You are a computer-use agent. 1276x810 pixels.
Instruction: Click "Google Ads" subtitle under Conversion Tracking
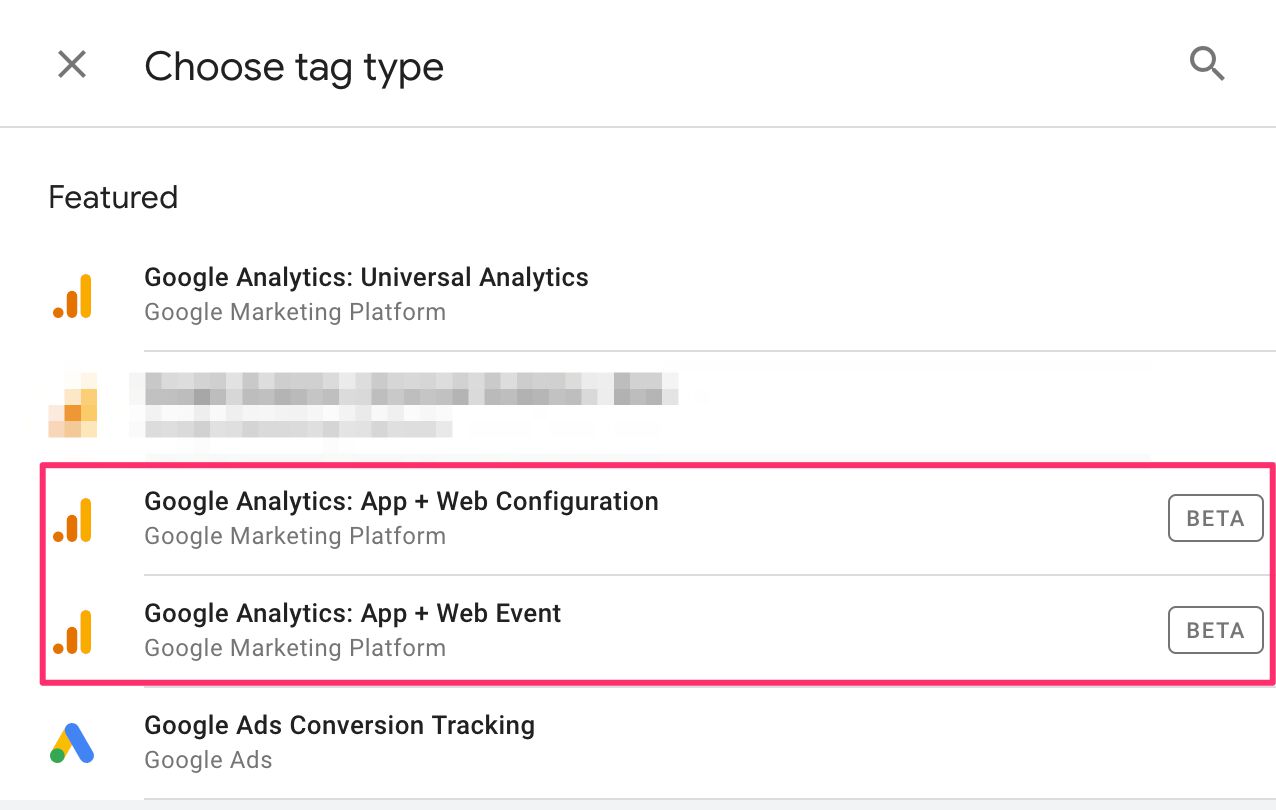pos(208,760)
